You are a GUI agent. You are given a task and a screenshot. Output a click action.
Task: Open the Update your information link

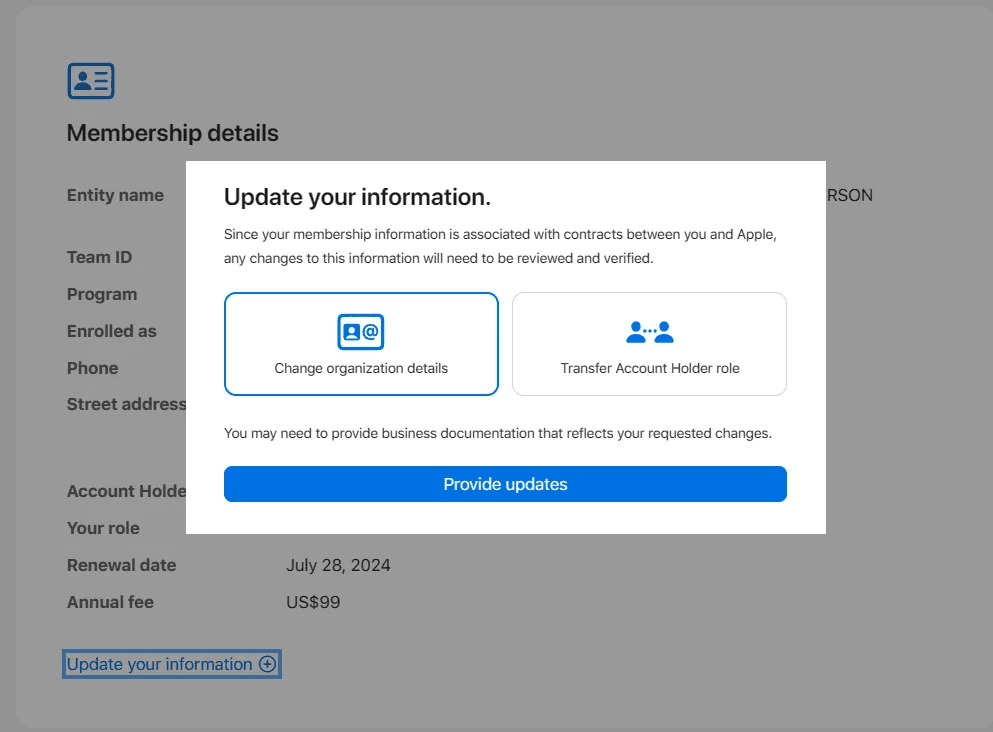coord(160,664)
